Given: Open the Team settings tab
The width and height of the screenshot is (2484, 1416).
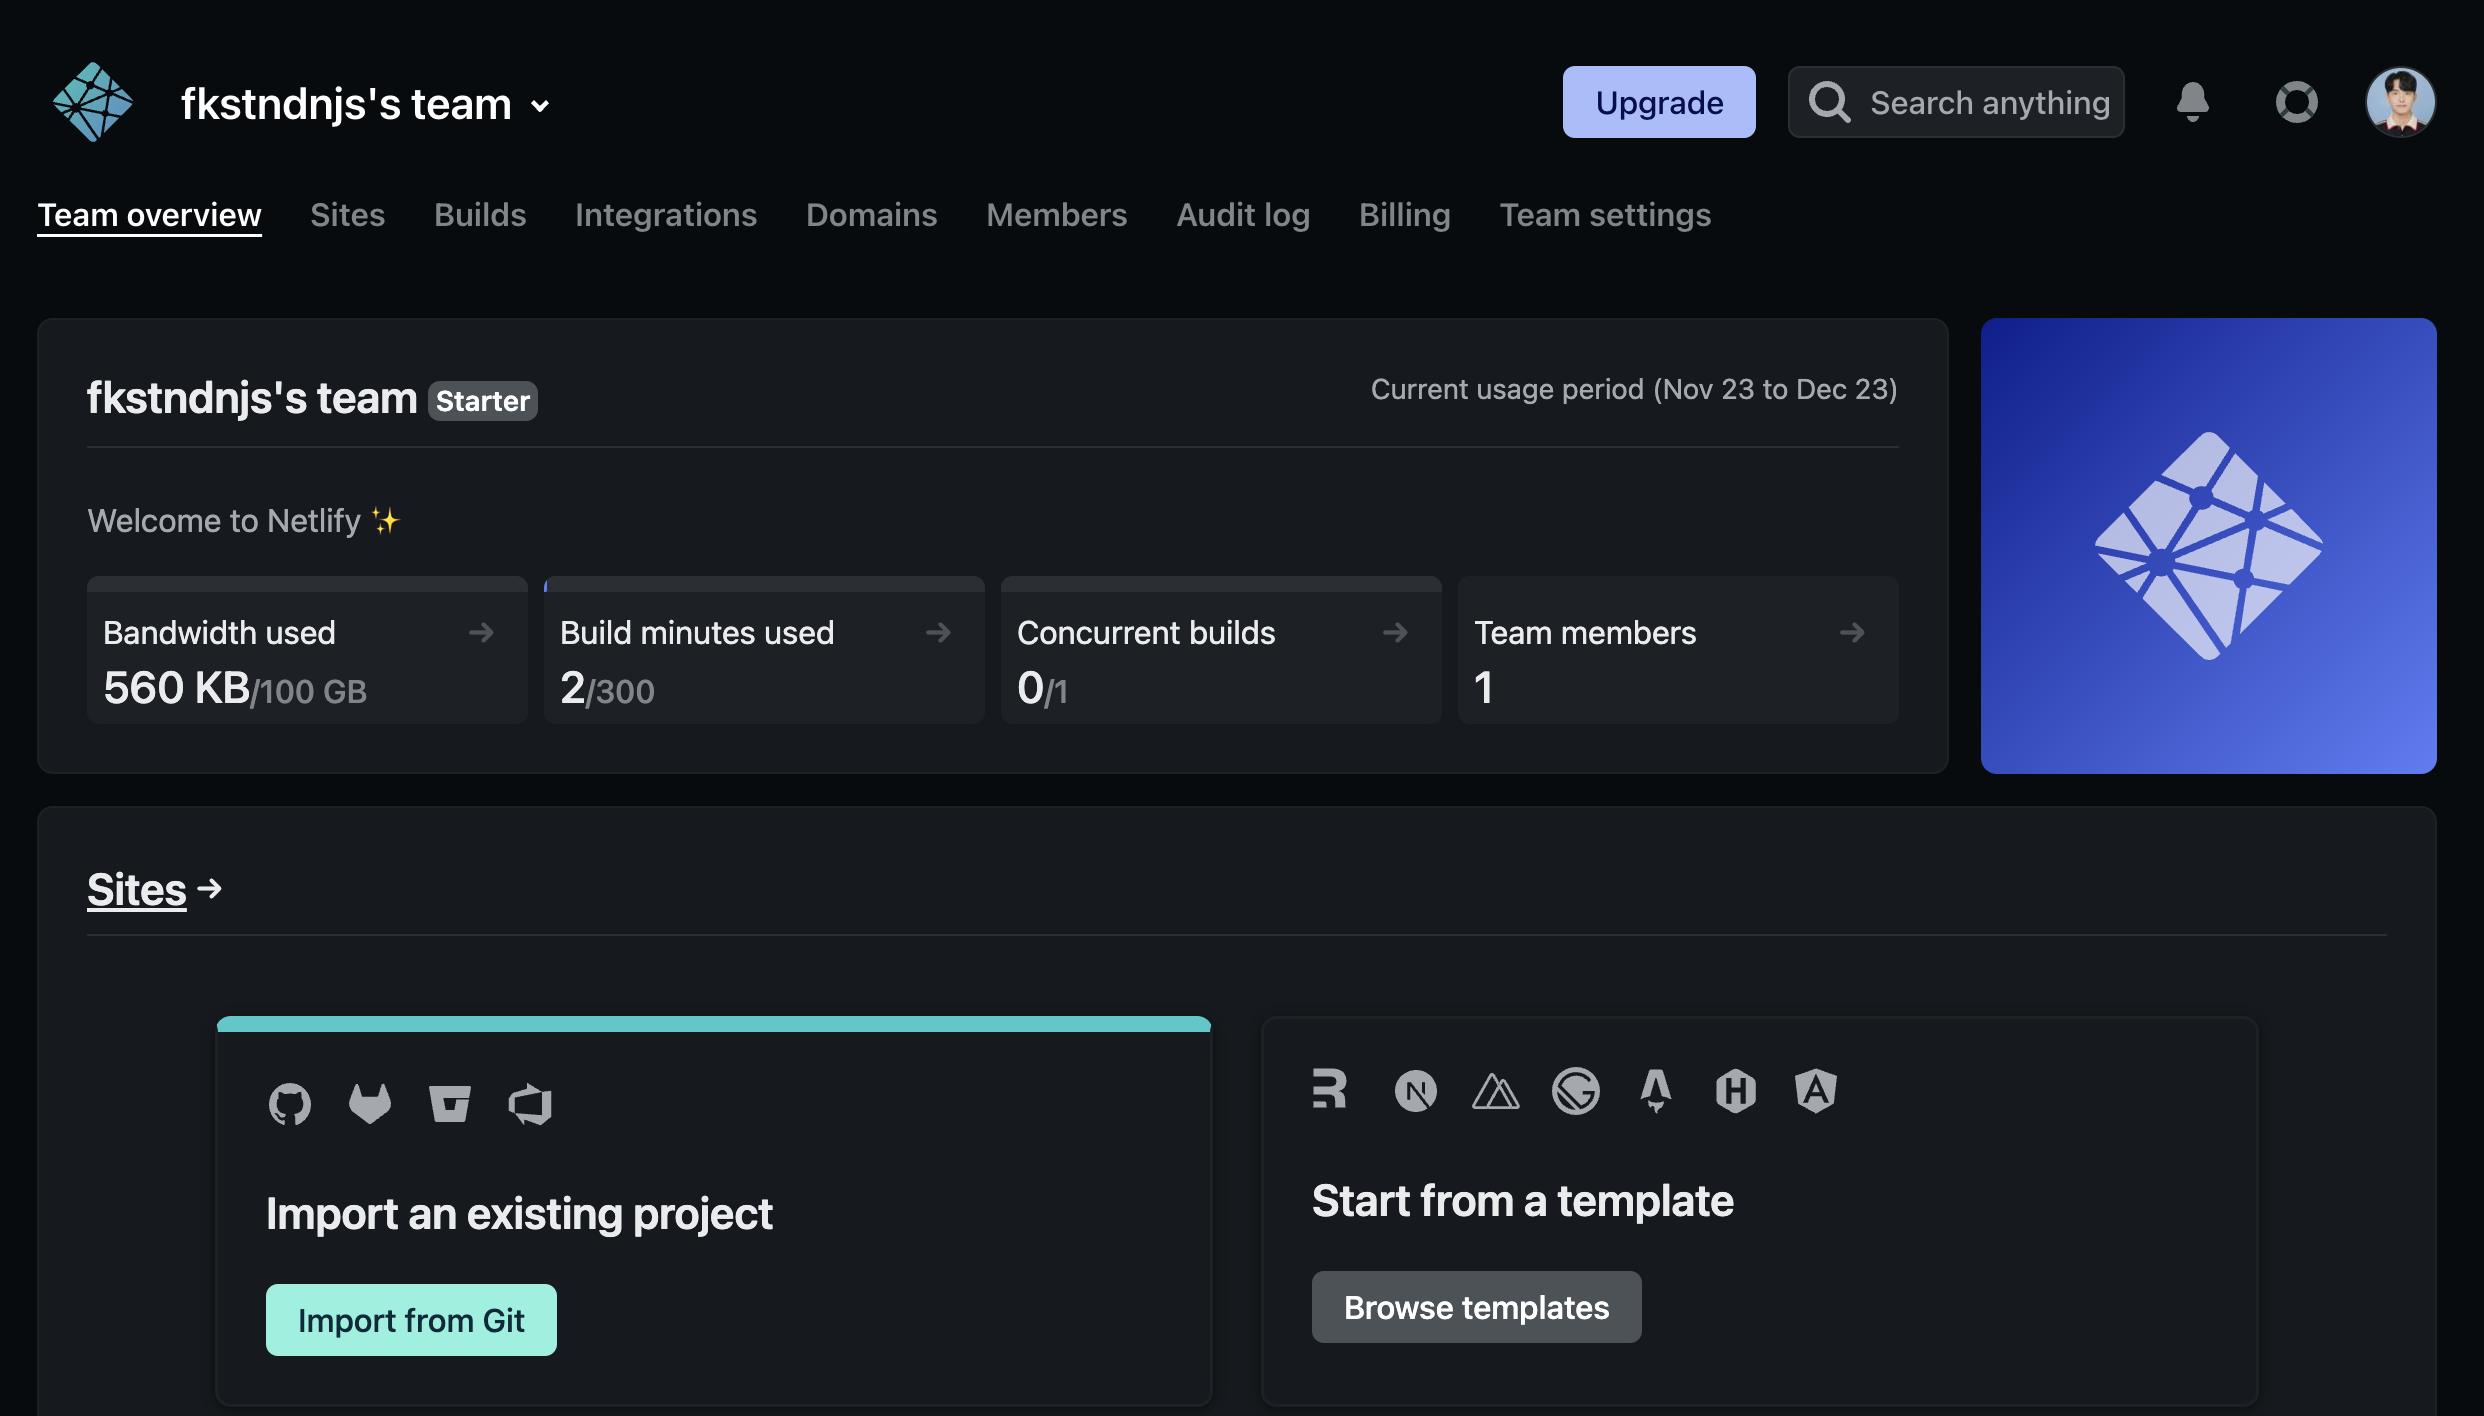Looking at the screenshot, I should tap(1604, 215).
